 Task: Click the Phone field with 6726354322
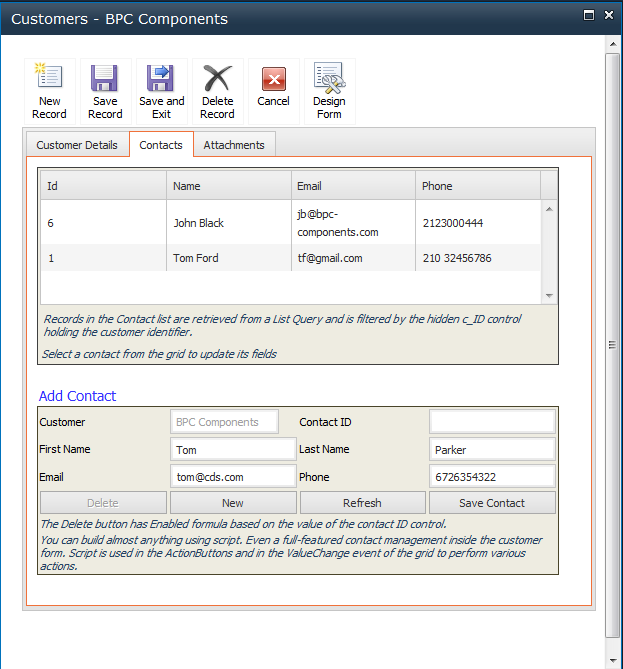click(x=492, y=477)
